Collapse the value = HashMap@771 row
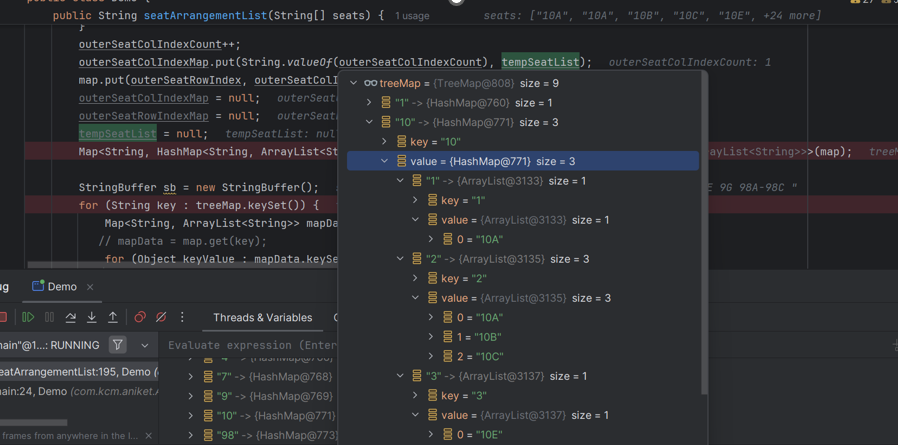The height and width of the screenshot is (445, 898). [385, 162]
